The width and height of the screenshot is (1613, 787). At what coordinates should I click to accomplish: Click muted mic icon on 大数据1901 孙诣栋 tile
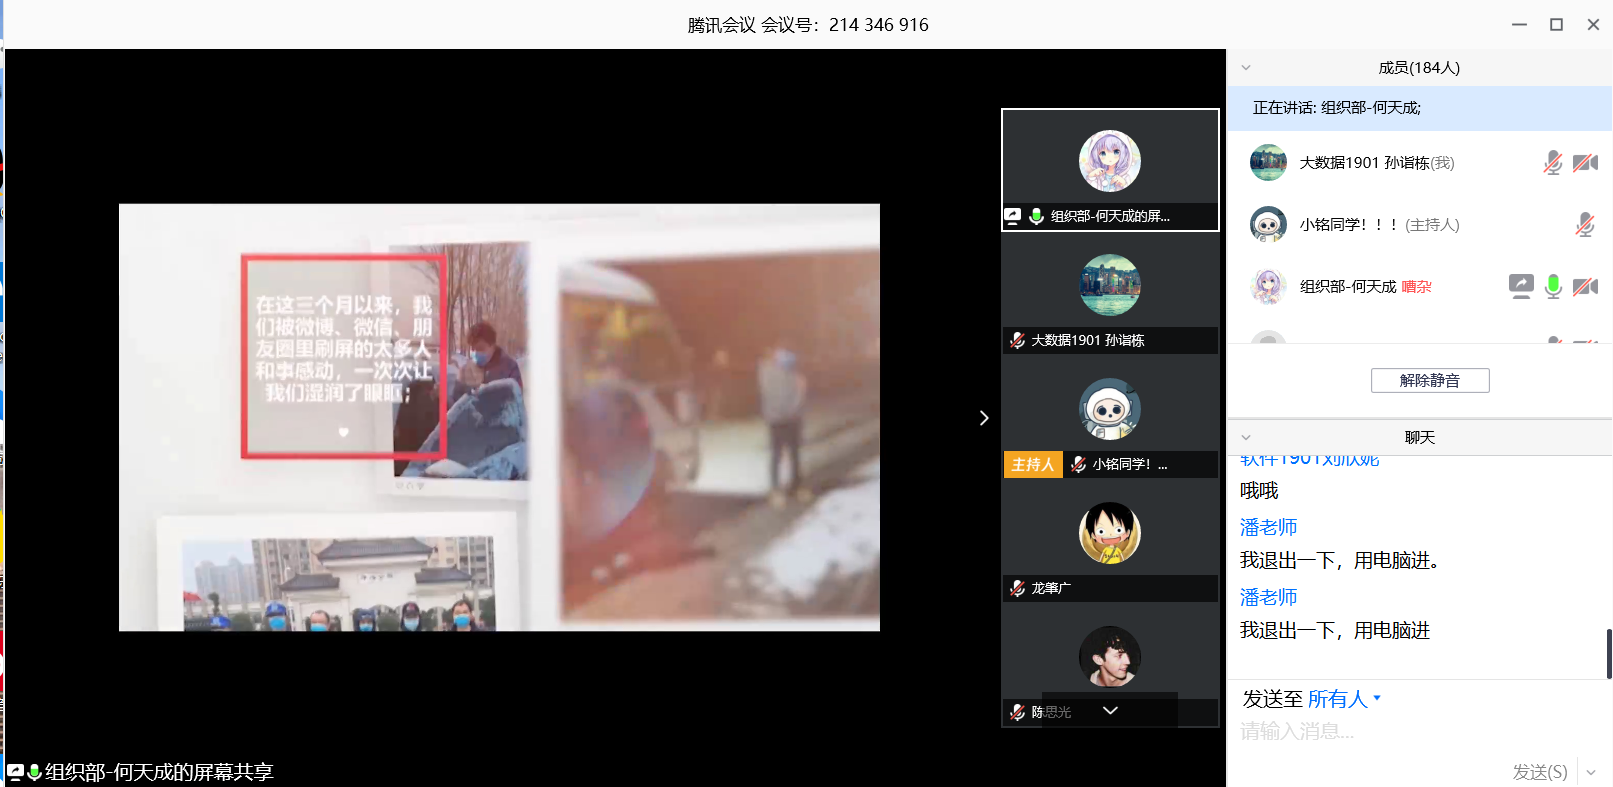point(1017,340)
